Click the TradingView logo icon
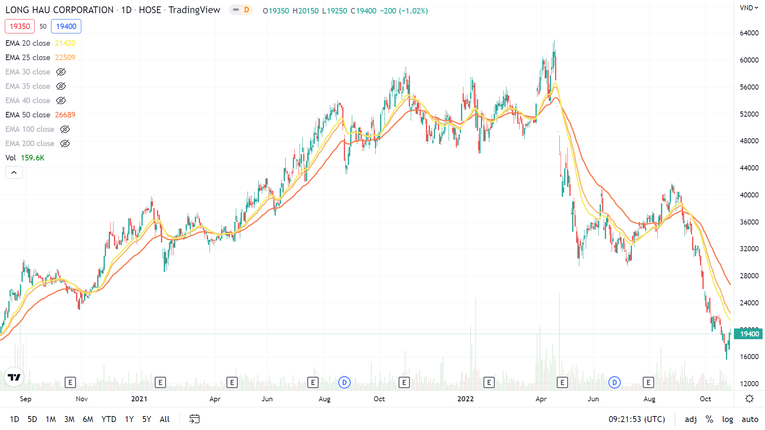 click(x=14, y=377)
